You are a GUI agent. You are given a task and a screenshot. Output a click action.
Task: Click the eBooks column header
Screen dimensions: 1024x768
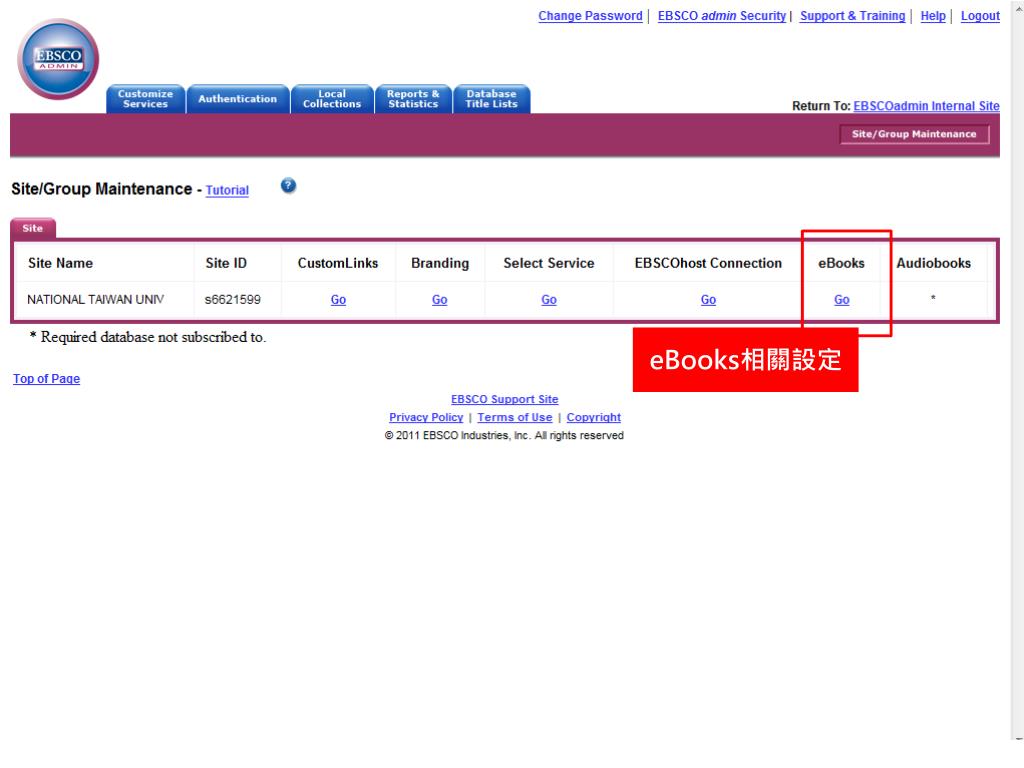[841, 263]
